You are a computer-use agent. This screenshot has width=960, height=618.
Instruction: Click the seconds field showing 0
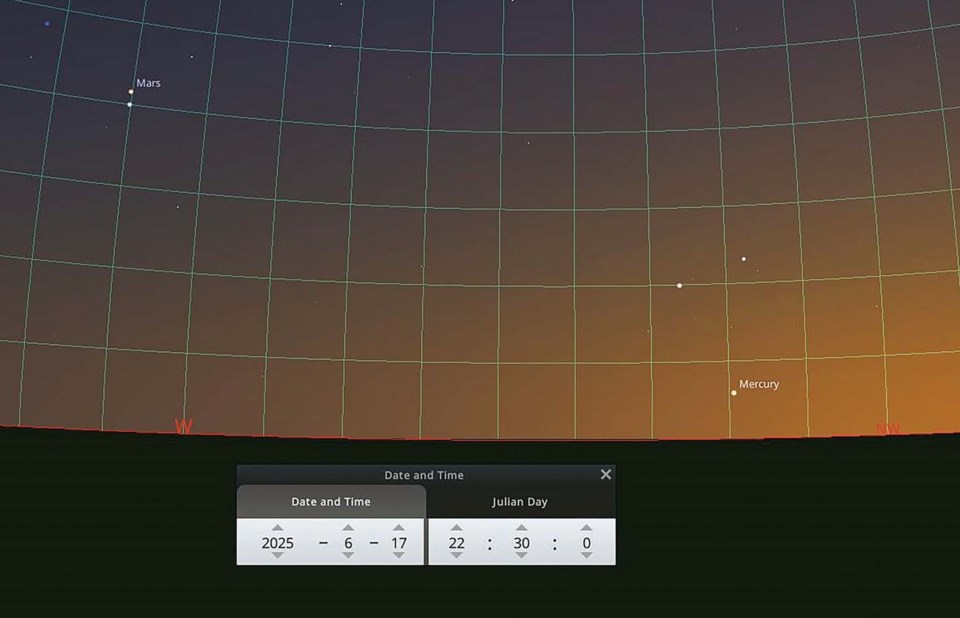point(586,543)
